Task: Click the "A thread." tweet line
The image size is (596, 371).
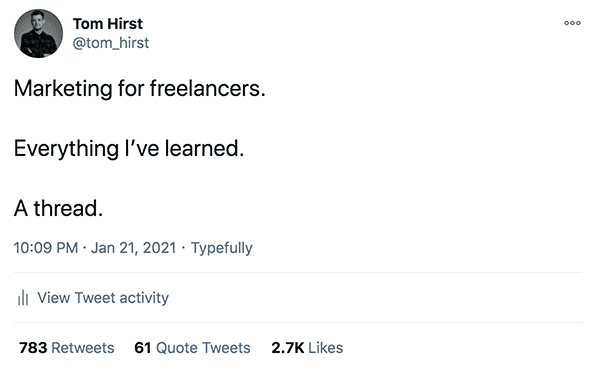Action: [x=59, y=208]
